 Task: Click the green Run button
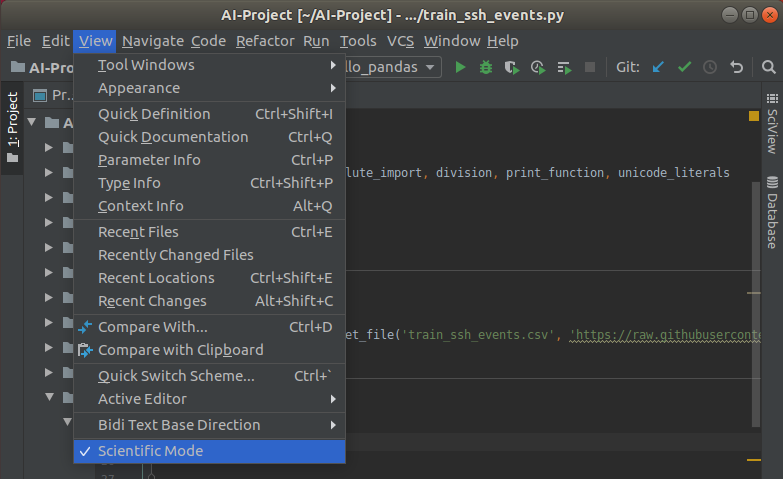(460, 67)
